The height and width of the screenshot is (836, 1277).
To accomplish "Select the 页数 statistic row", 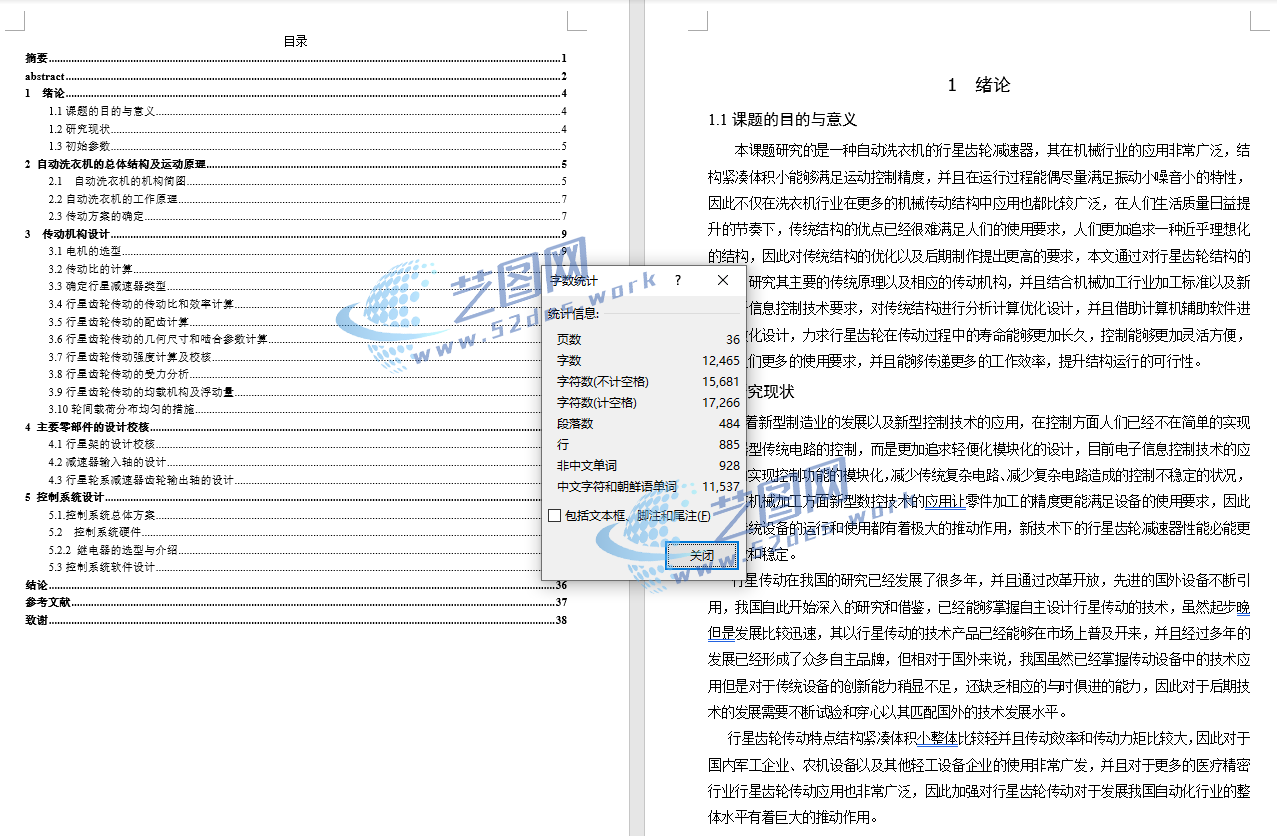I will click(648, 340).
